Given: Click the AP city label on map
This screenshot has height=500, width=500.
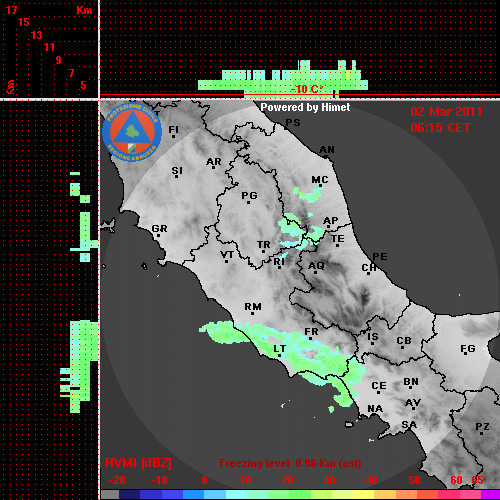Looking at the screenshot, I should [331, 221].
